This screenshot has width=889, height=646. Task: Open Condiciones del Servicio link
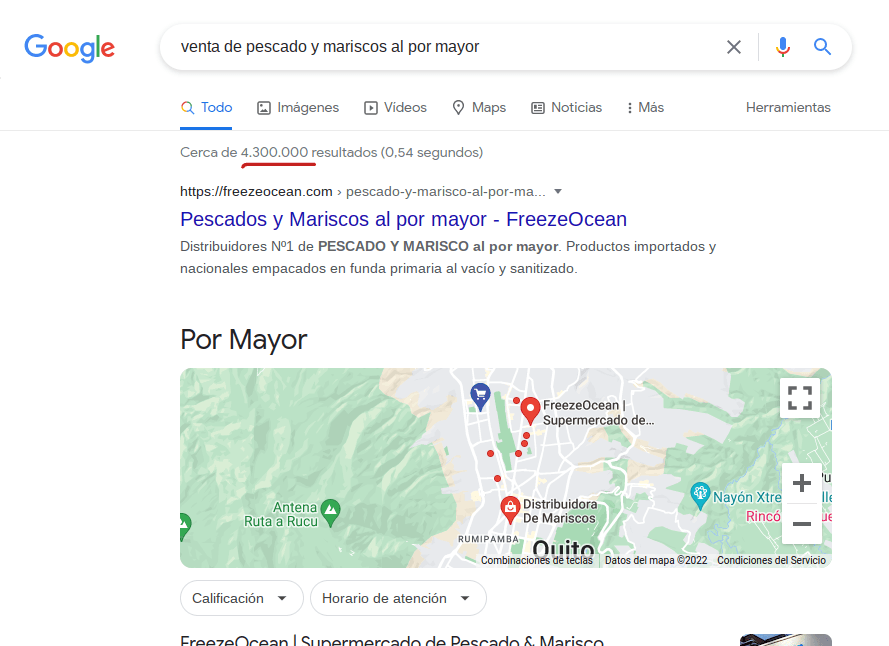click(x=771, y=560)
